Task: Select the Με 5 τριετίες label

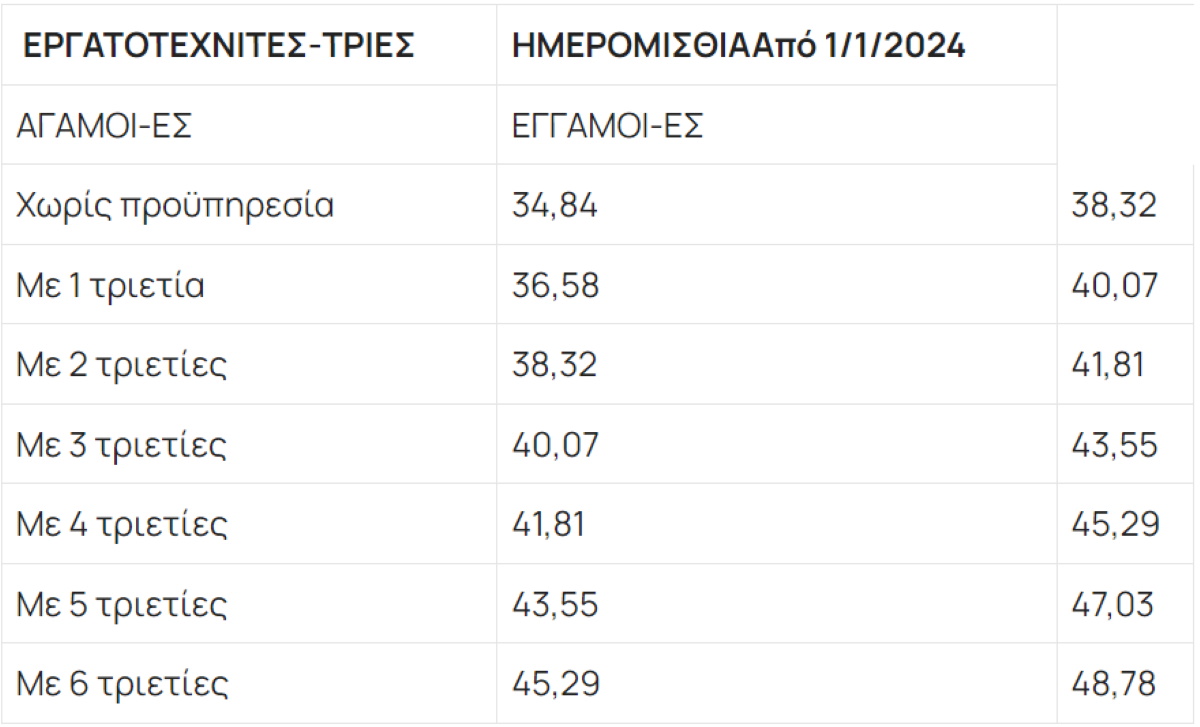Action: 122,604
